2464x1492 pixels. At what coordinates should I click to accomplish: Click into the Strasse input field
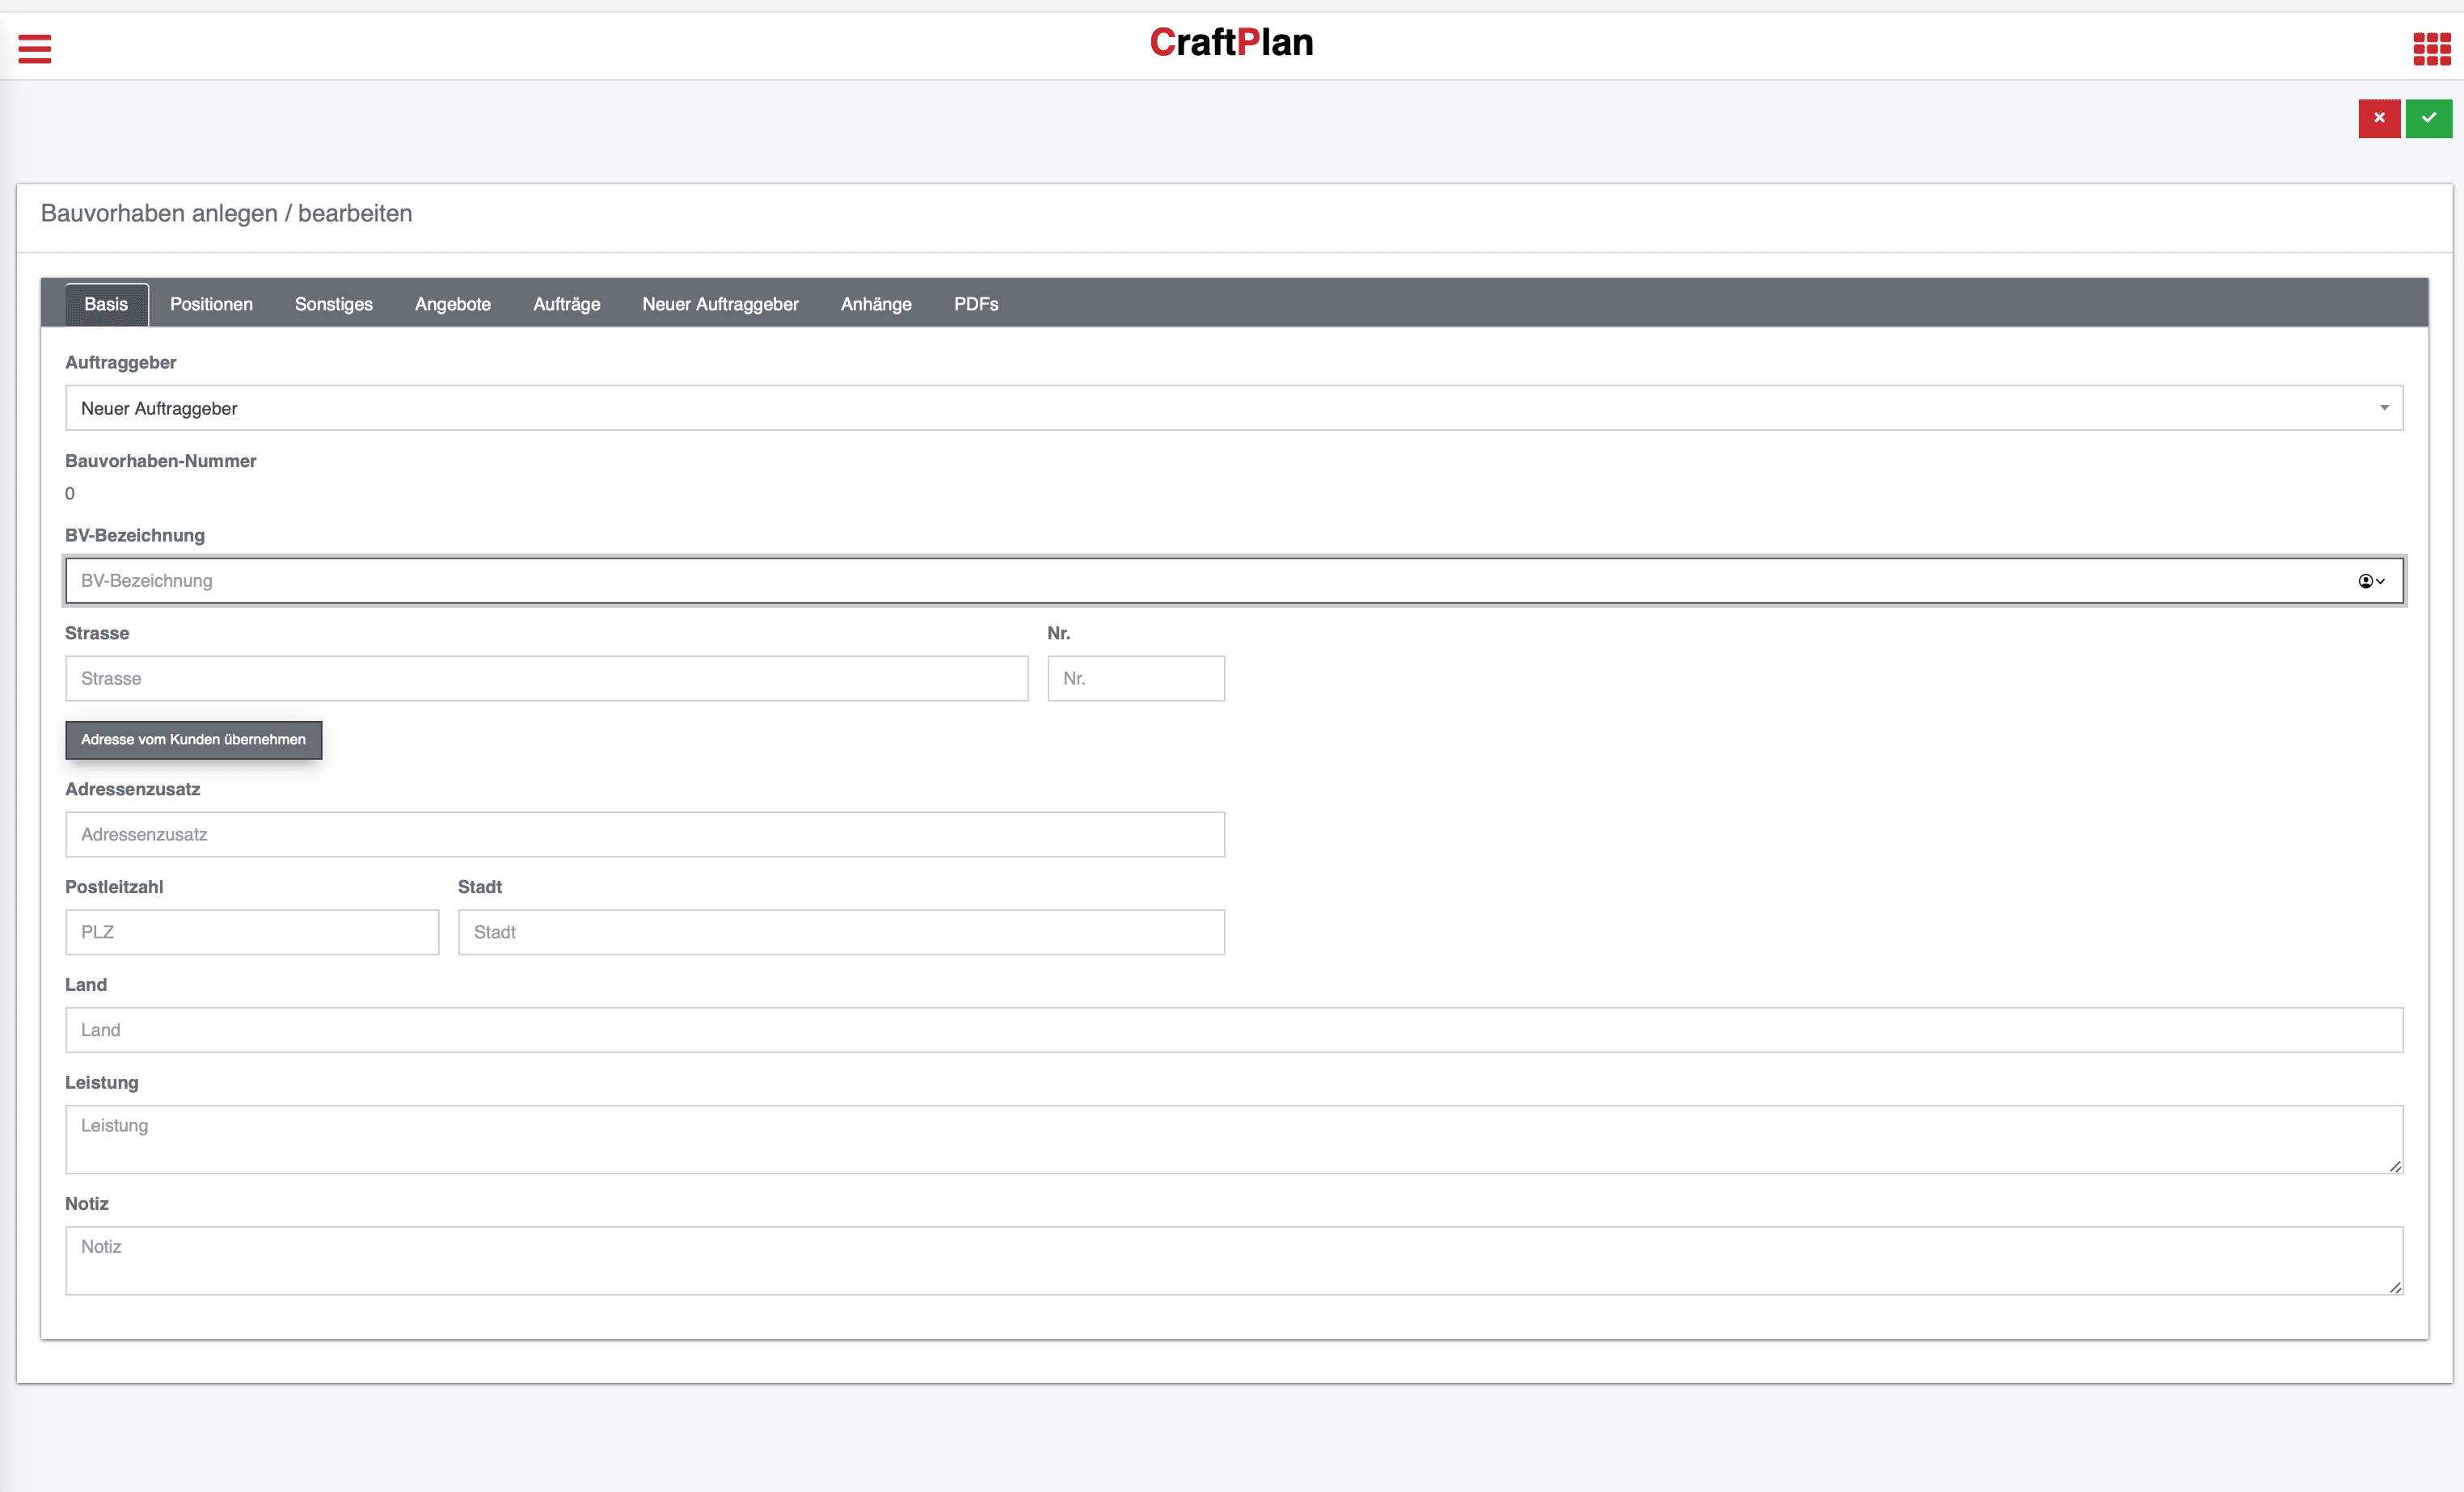coord(546,678)
